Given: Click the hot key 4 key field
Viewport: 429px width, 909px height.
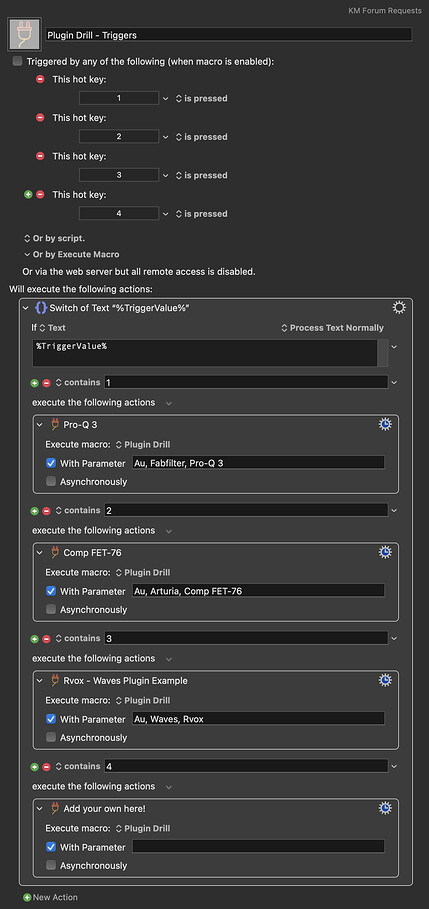Looking at the screenshot, I should point(119,213).
